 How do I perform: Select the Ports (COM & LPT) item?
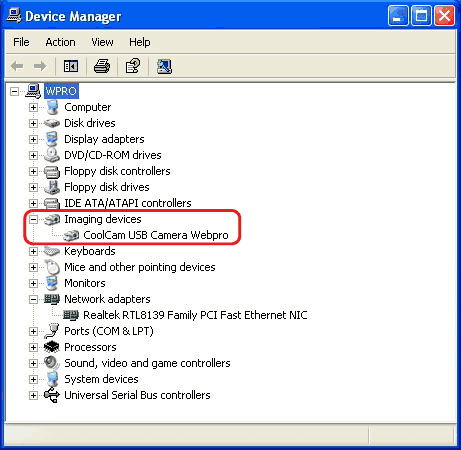[109, 331]
